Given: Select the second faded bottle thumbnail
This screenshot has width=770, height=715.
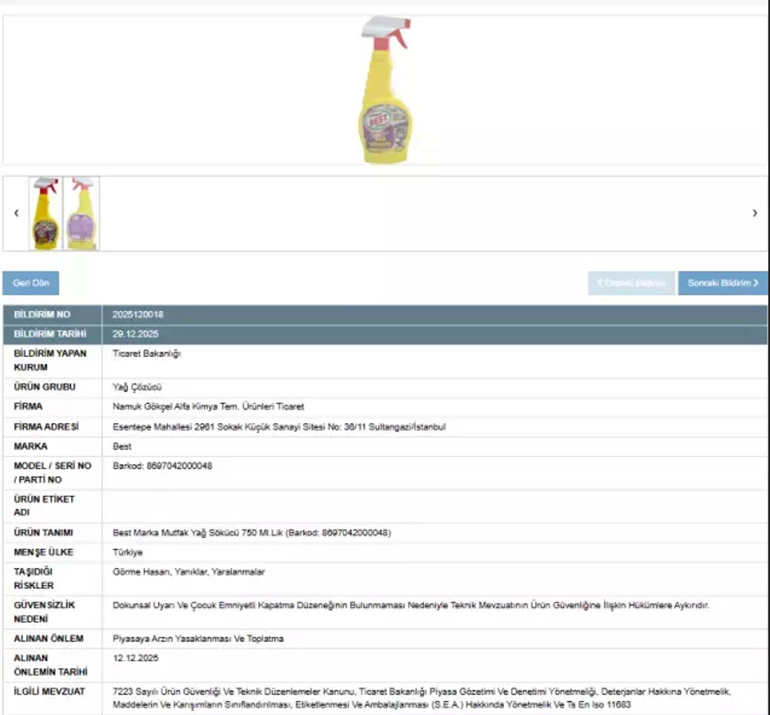Looking at the screenshot, I should (x=81, y=213).
